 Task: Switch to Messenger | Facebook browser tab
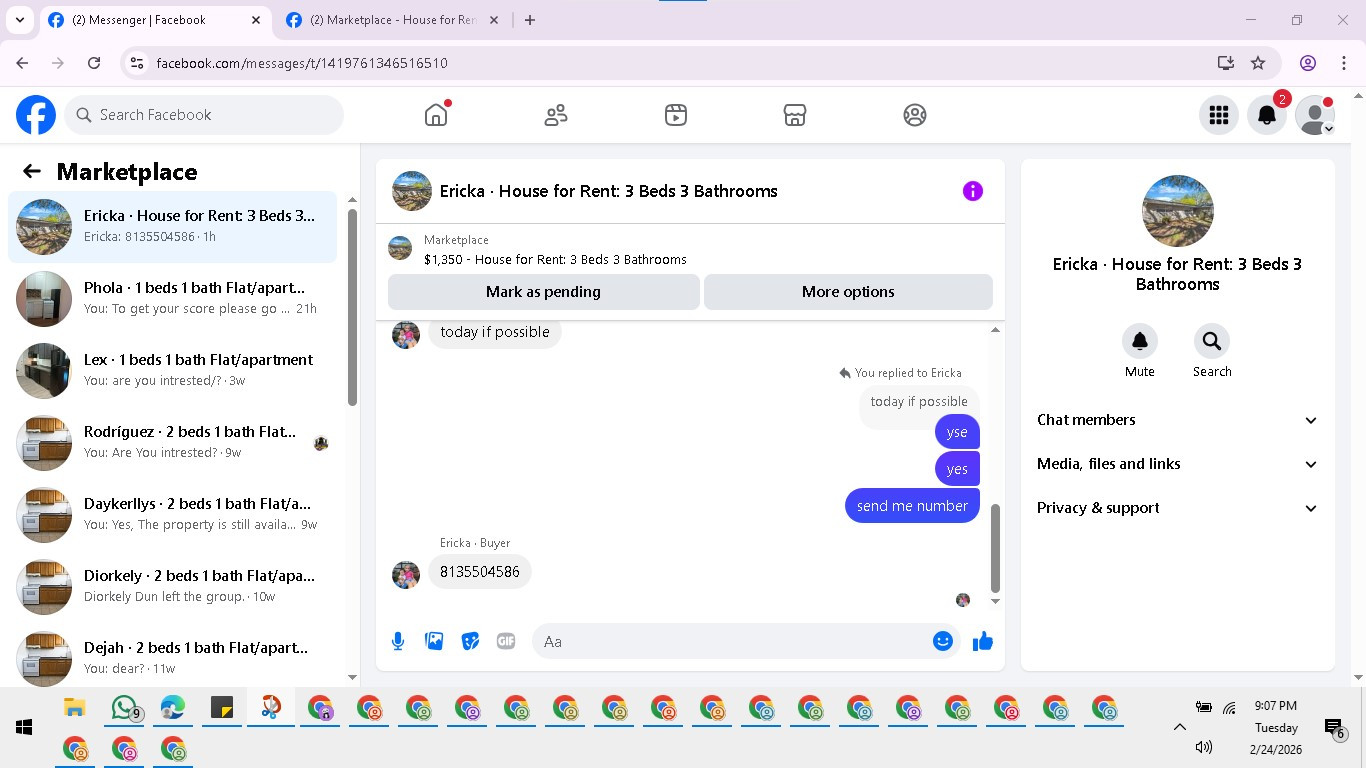pos(155,20)
